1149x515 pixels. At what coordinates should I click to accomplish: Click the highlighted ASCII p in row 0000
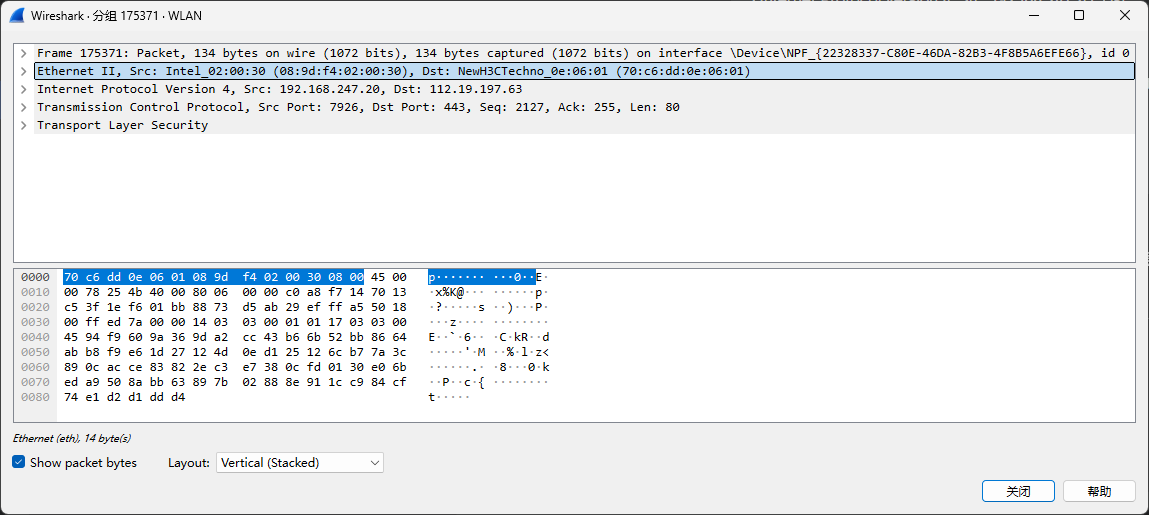[432, 277]
